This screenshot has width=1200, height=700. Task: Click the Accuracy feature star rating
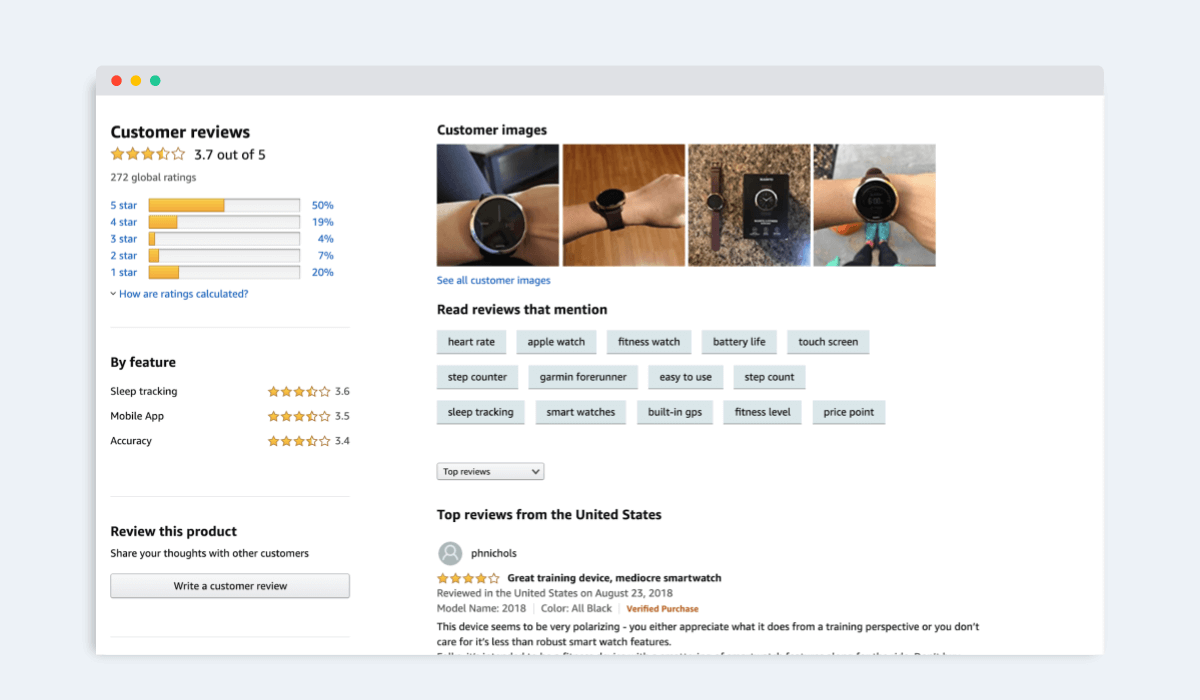(300, 440)
